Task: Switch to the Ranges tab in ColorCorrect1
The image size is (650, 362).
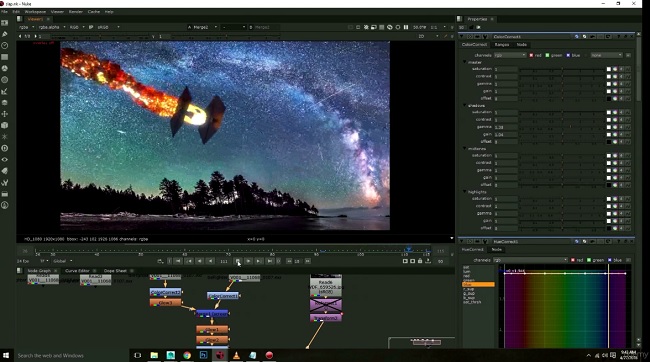Action: pyautogui.click(x=502, y=45)
